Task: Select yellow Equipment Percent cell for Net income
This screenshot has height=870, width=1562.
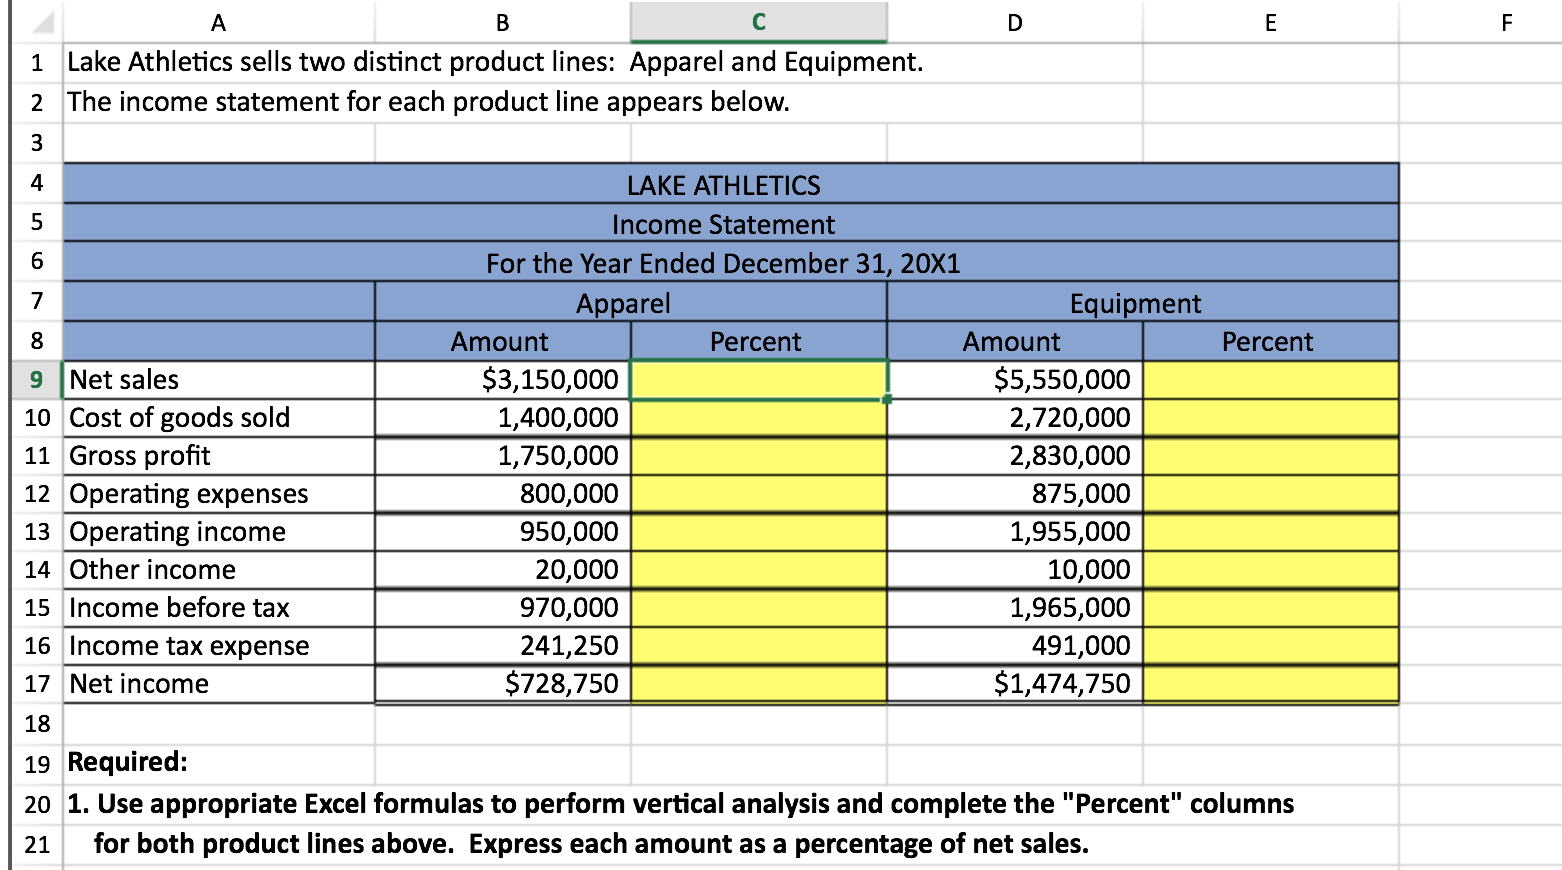Action: [1271, 684]
